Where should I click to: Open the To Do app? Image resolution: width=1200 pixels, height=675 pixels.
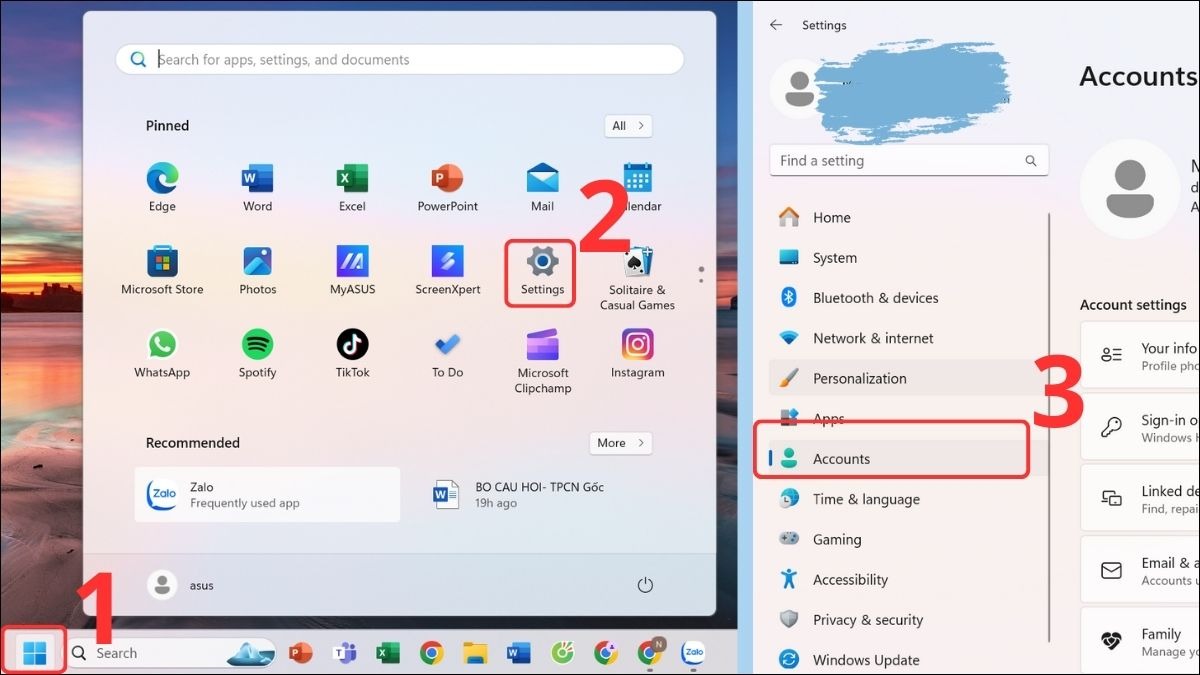(447, 353)
